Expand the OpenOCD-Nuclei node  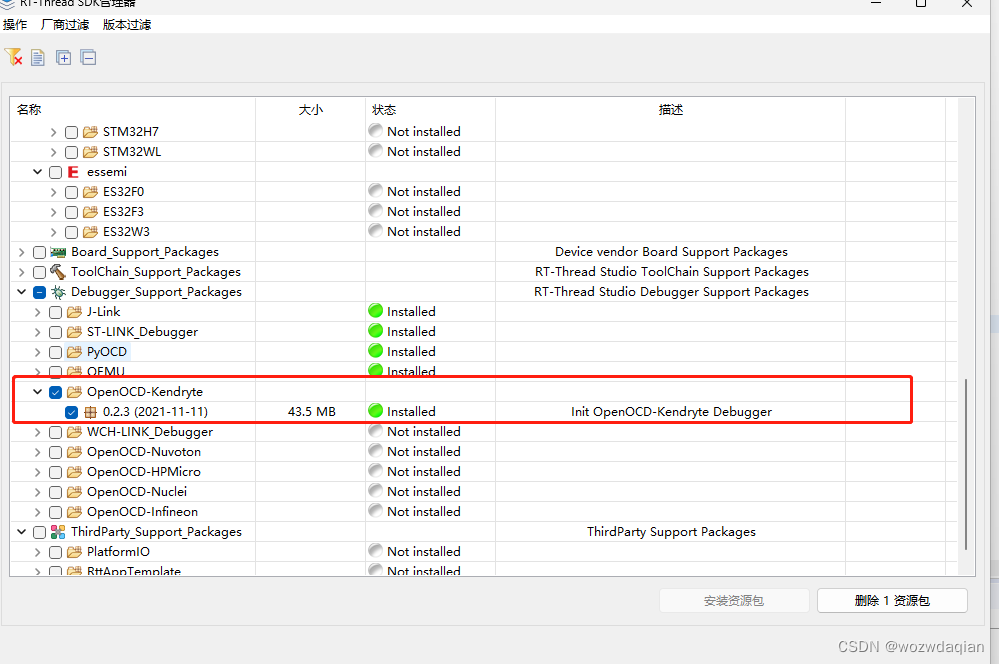(x=38, y=492)
